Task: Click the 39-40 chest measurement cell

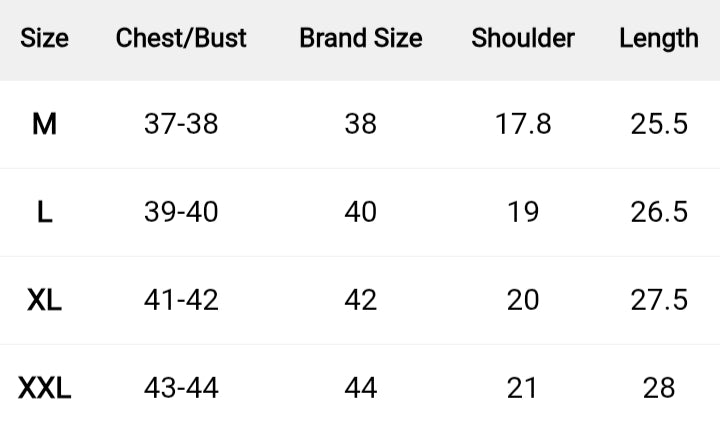Action: pos(181,212)
